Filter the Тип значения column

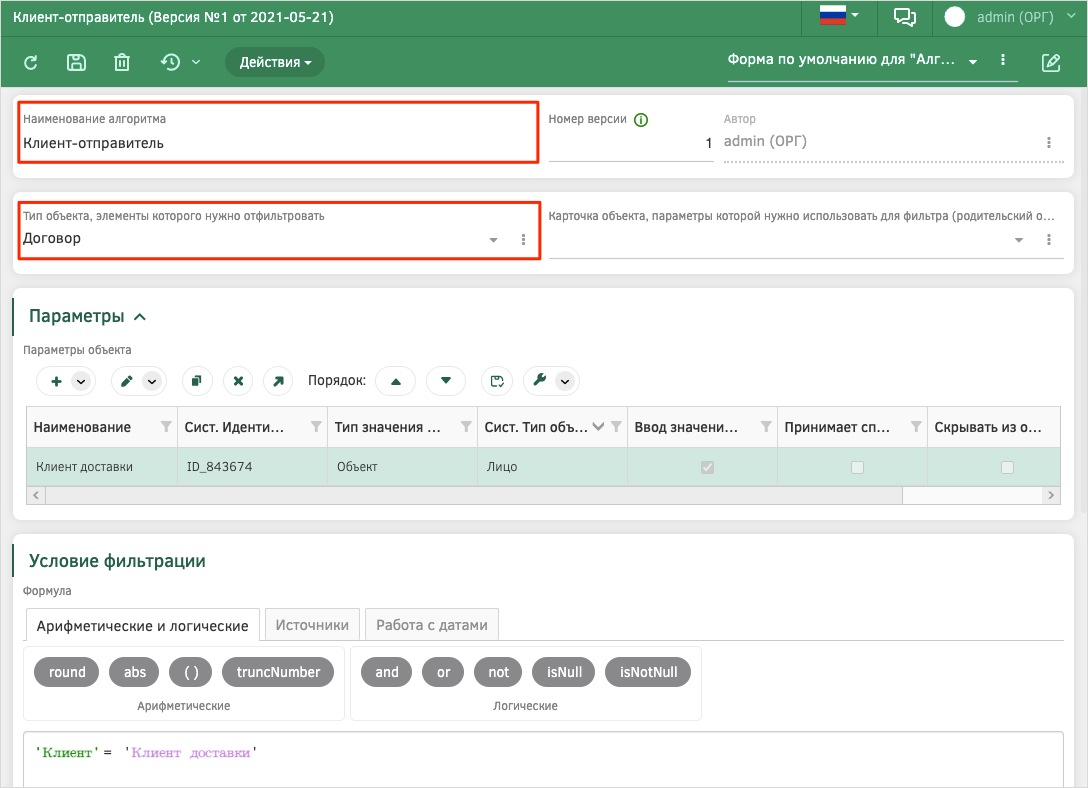pos(466,427)
